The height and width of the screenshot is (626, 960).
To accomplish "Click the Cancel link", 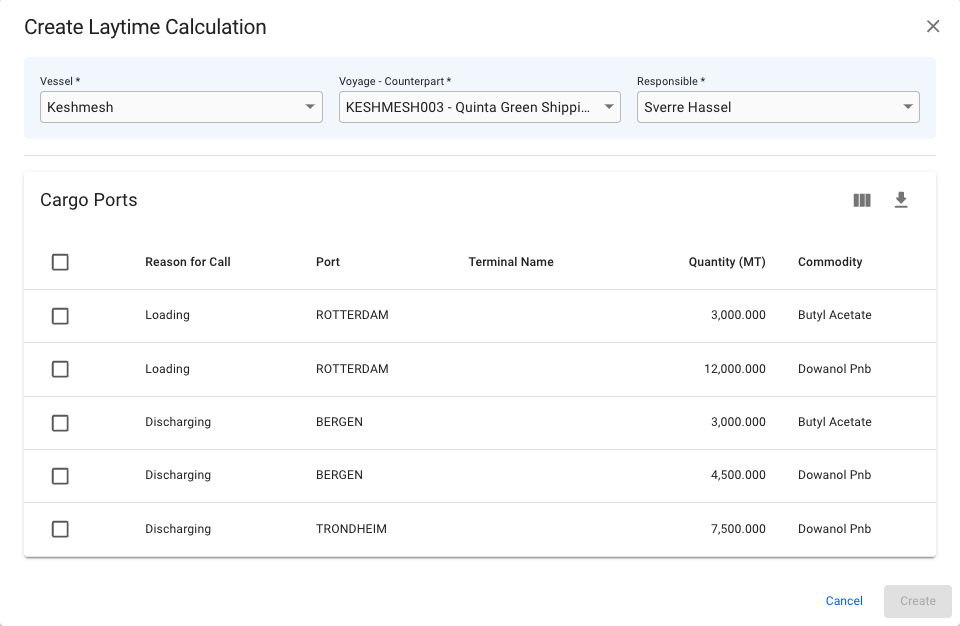I will click(844, 601).
